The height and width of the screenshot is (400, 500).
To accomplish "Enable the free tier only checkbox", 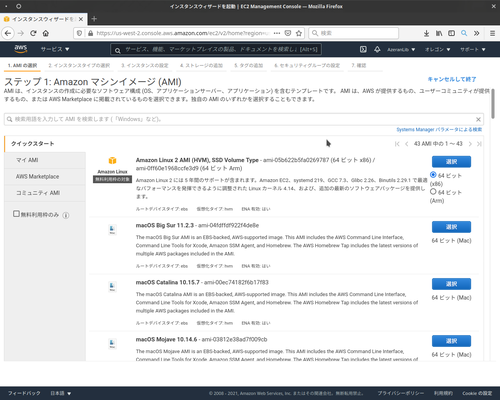I will click(16, 214).
